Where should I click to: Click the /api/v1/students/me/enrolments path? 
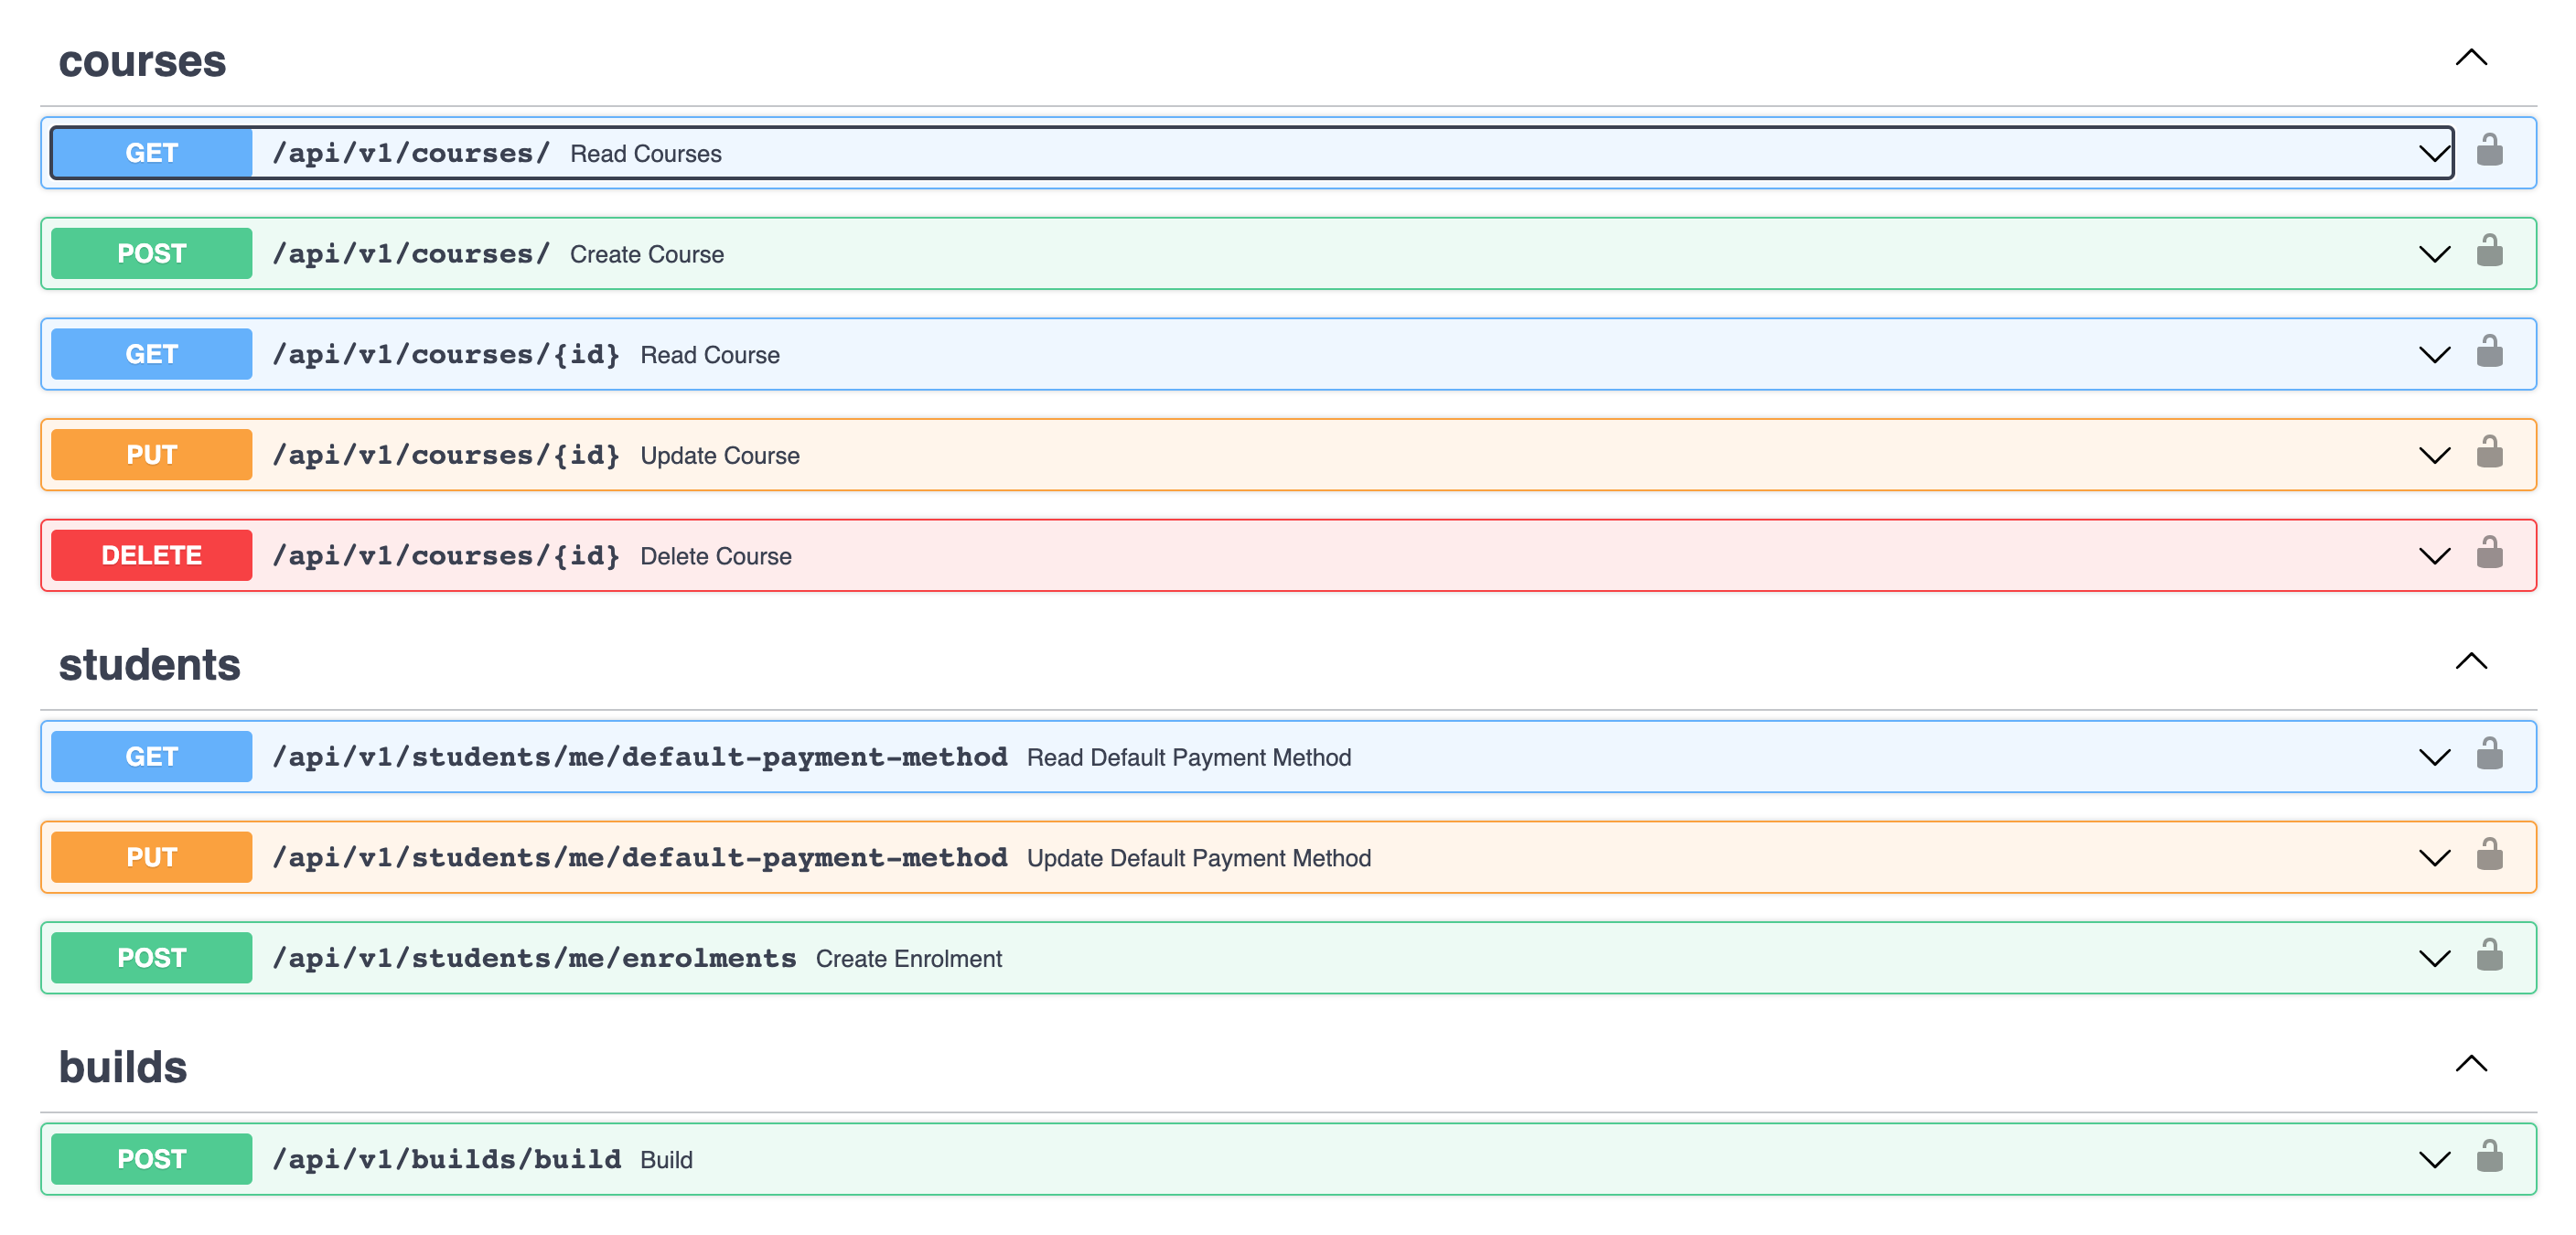coord(534,959)
